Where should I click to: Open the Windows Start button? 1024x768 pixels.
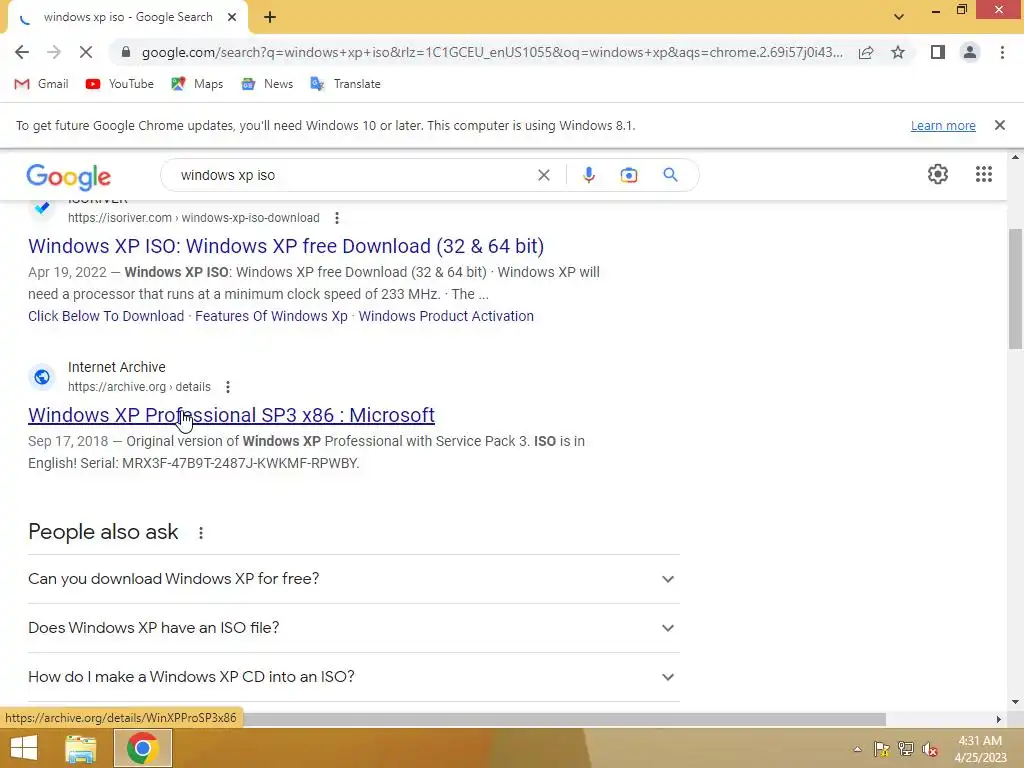[24, 748]
